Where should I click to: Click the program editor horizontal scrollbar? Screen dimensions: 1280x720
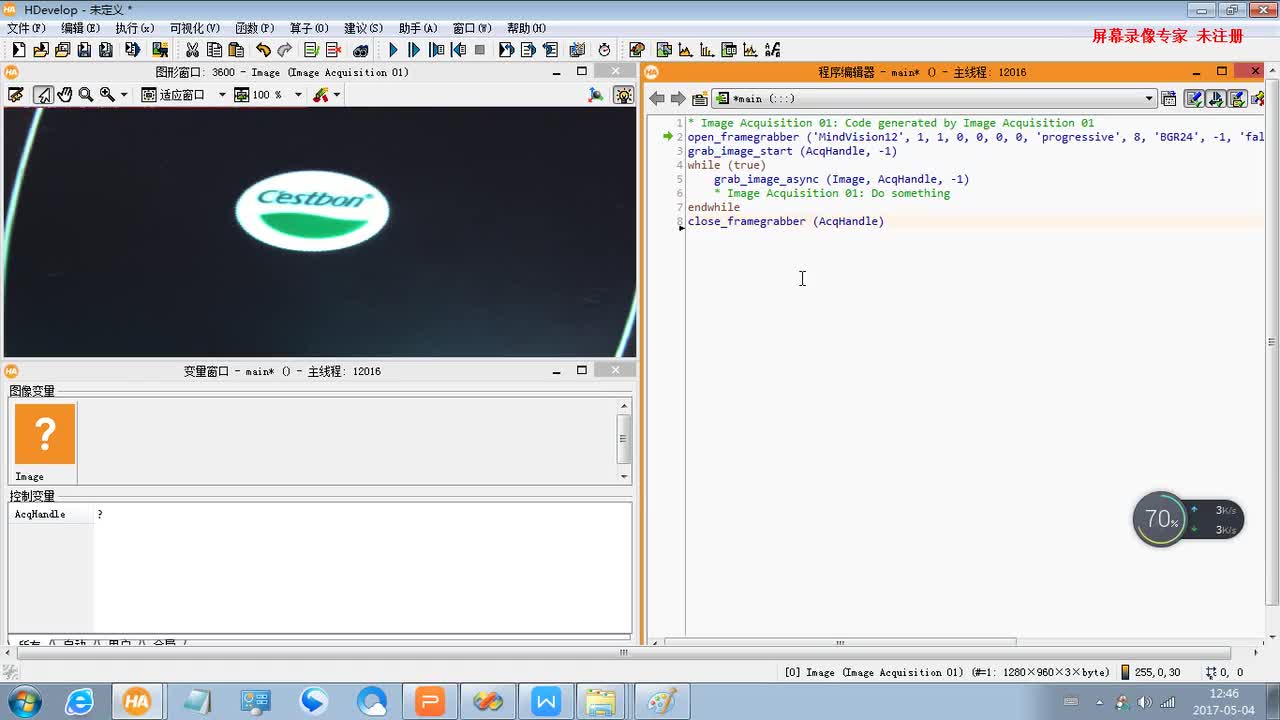[x=840, y=643]
